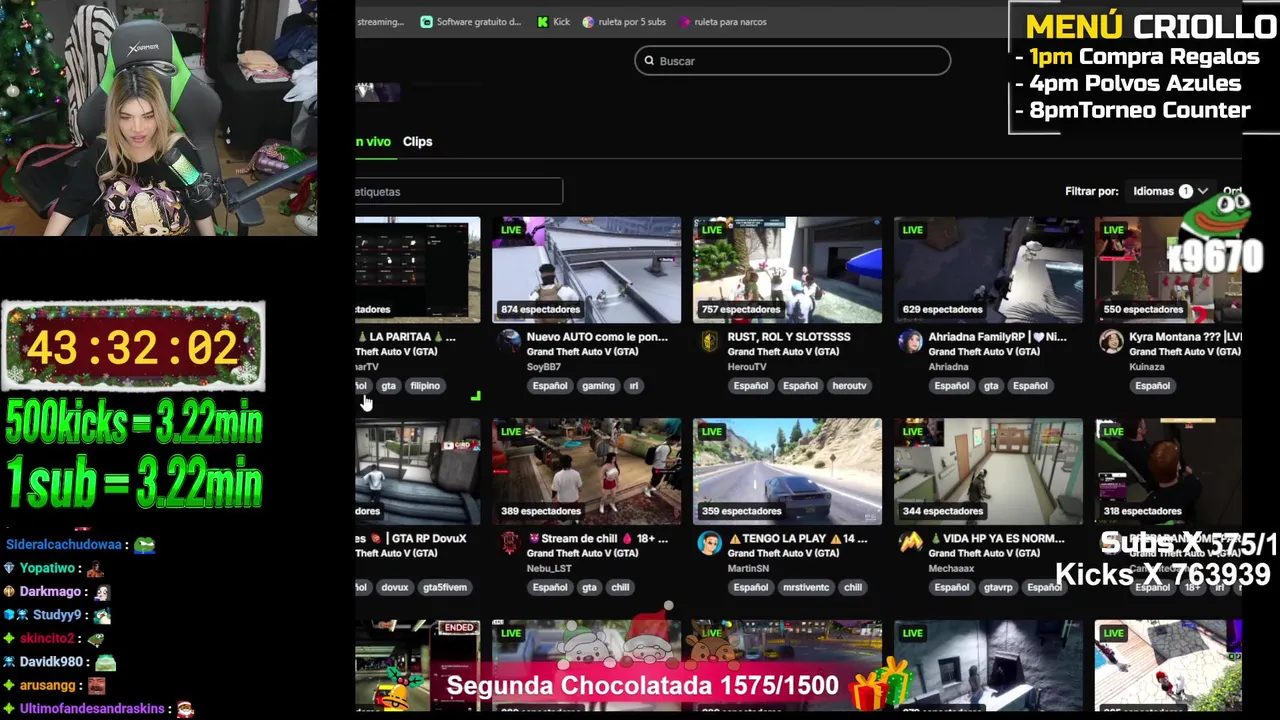The width and height of the screenshot is (1280, 720).
Task: Click the 'gta' tag under Ahriadna
Action: 990,386
